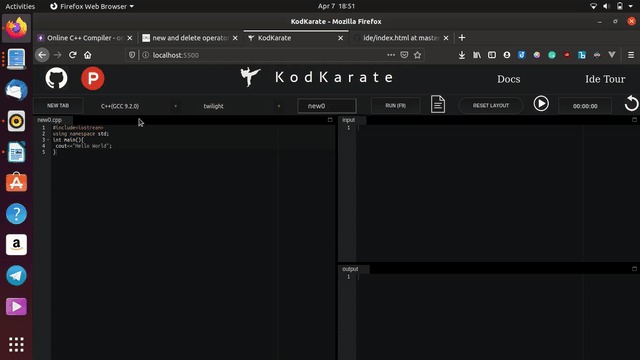Click in the input editor line 1
Image resolution: width=640 pixels, height=360 pixels.
(x=498, y=128)
